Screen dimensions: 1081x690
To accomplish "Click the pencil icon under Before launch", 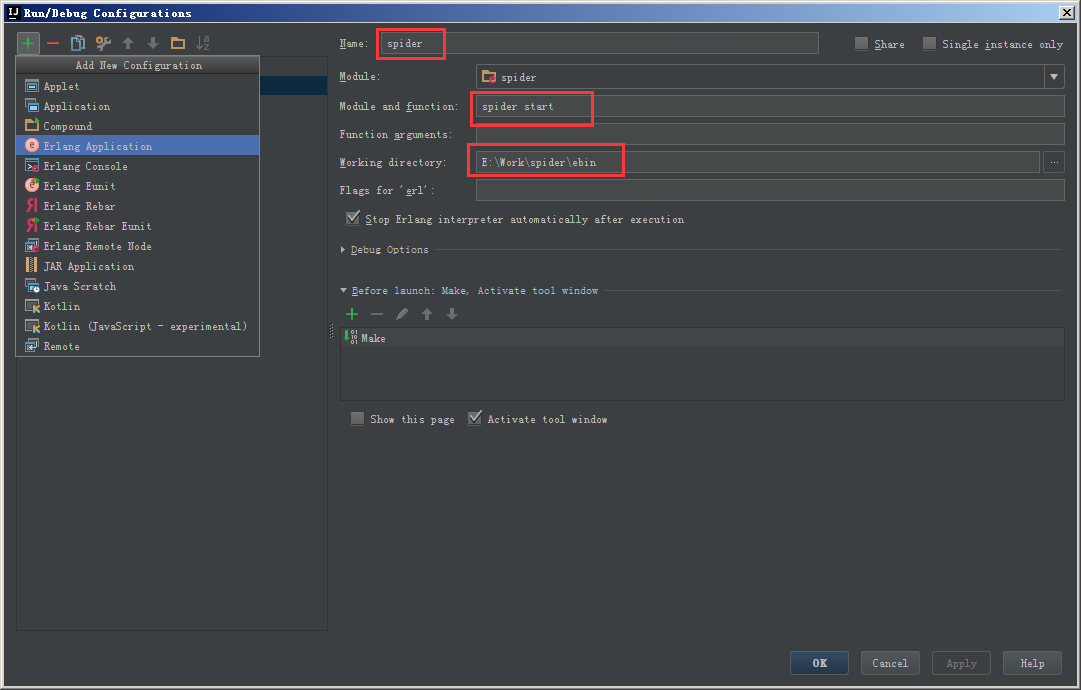I will pyautogui.click(x=400, y=314).
